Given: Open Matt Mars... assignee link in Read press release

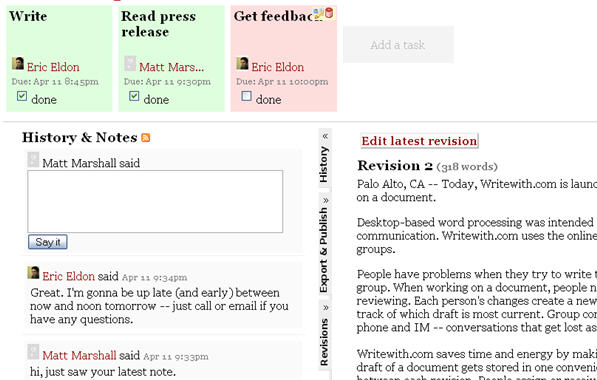Looking at the screenshot, I should [171, 67].
